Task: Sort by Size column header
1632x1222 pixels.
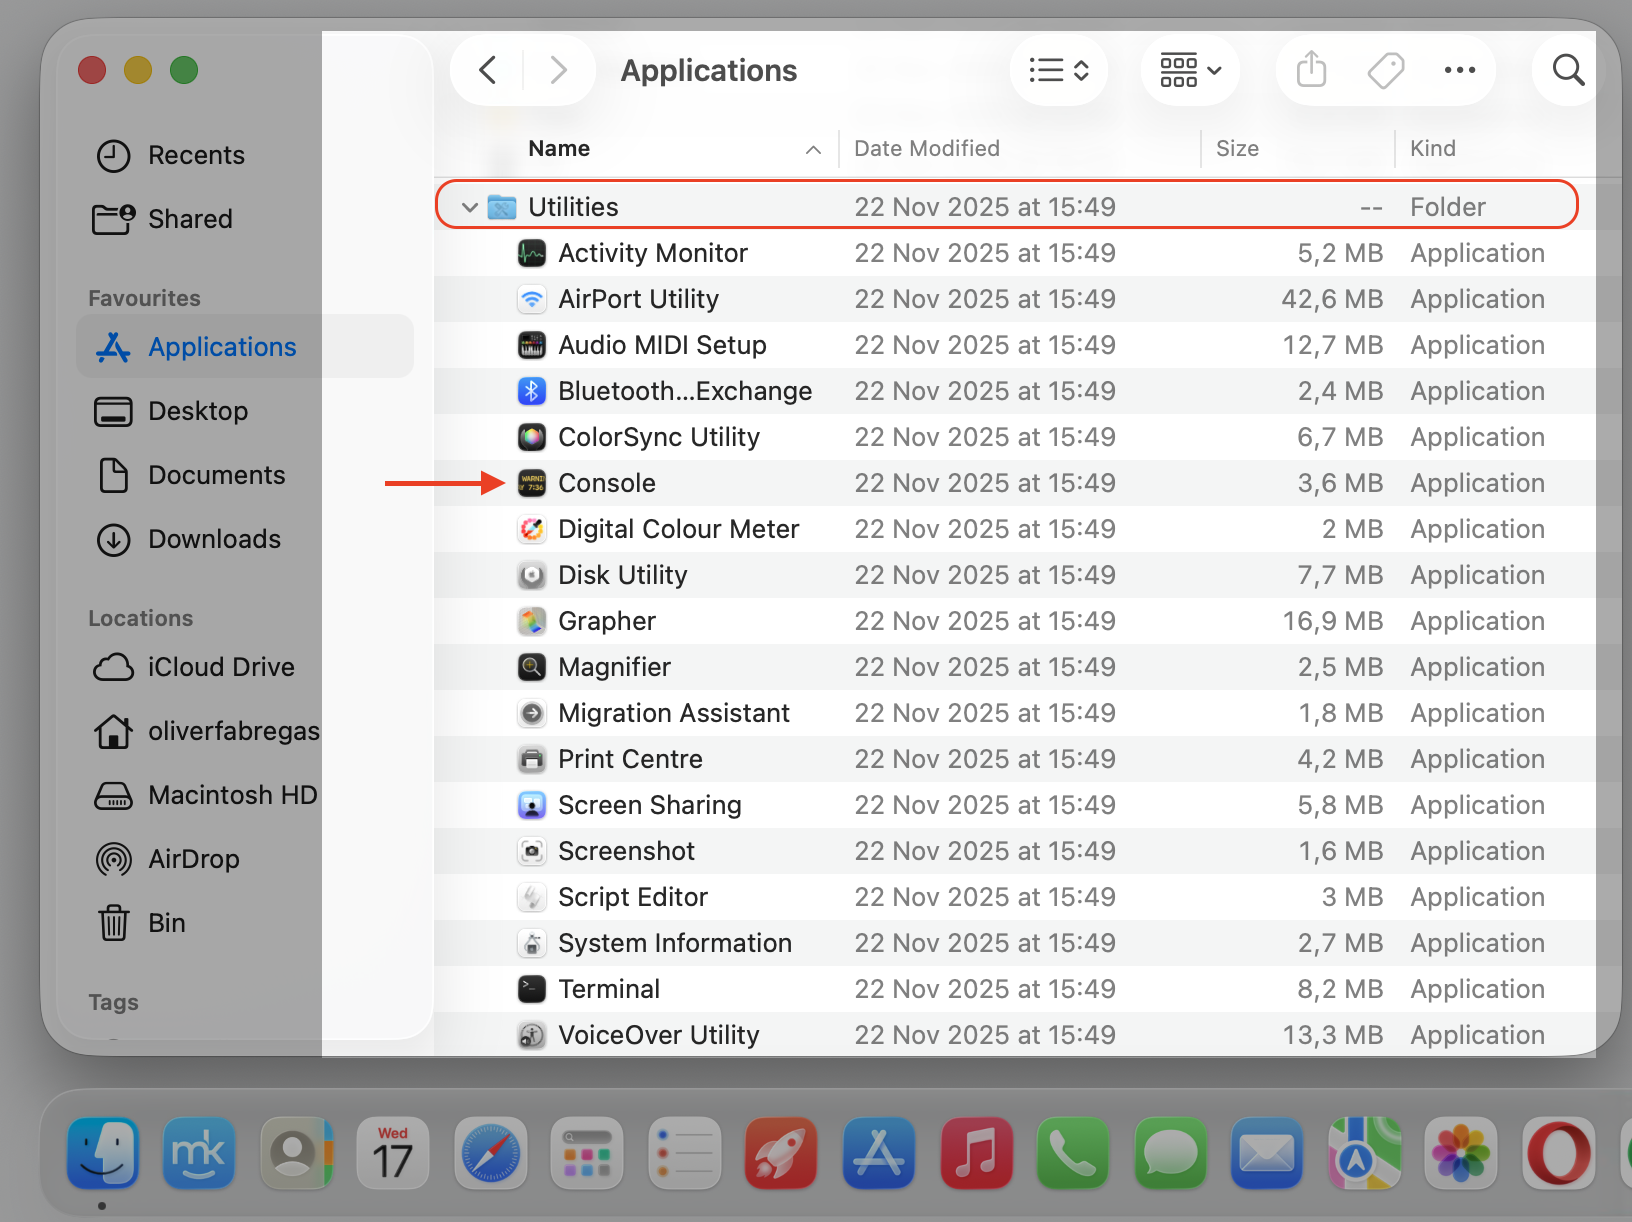Action: (1237, 148)
